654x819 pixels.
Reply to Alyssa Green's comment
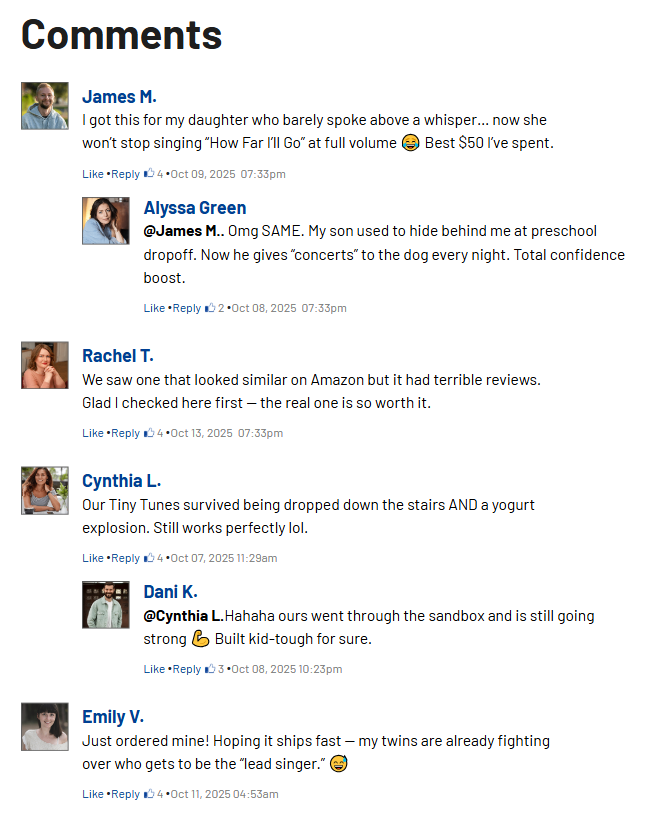pos(187,308)
